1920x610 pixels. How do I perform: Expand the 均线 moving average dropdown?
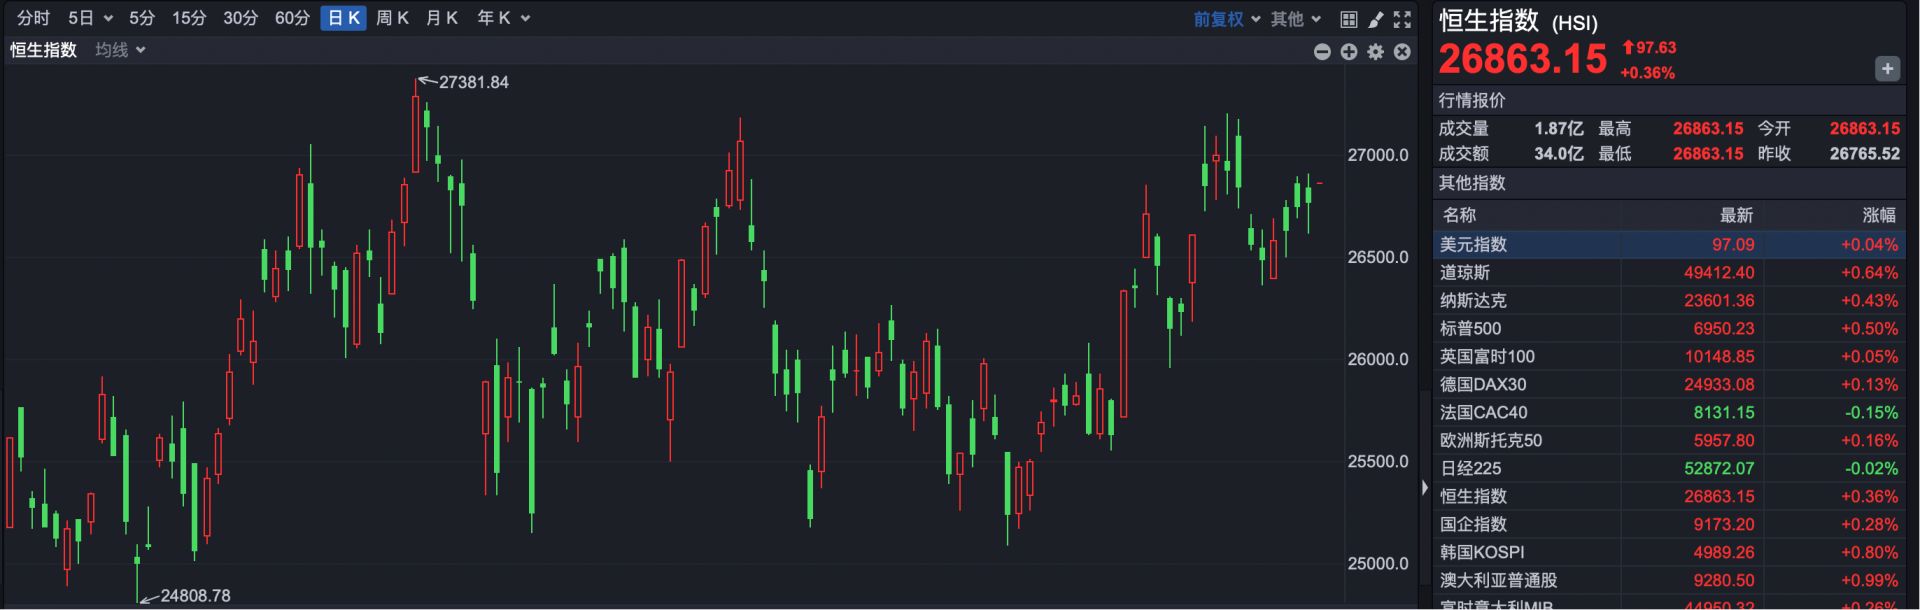120,50
